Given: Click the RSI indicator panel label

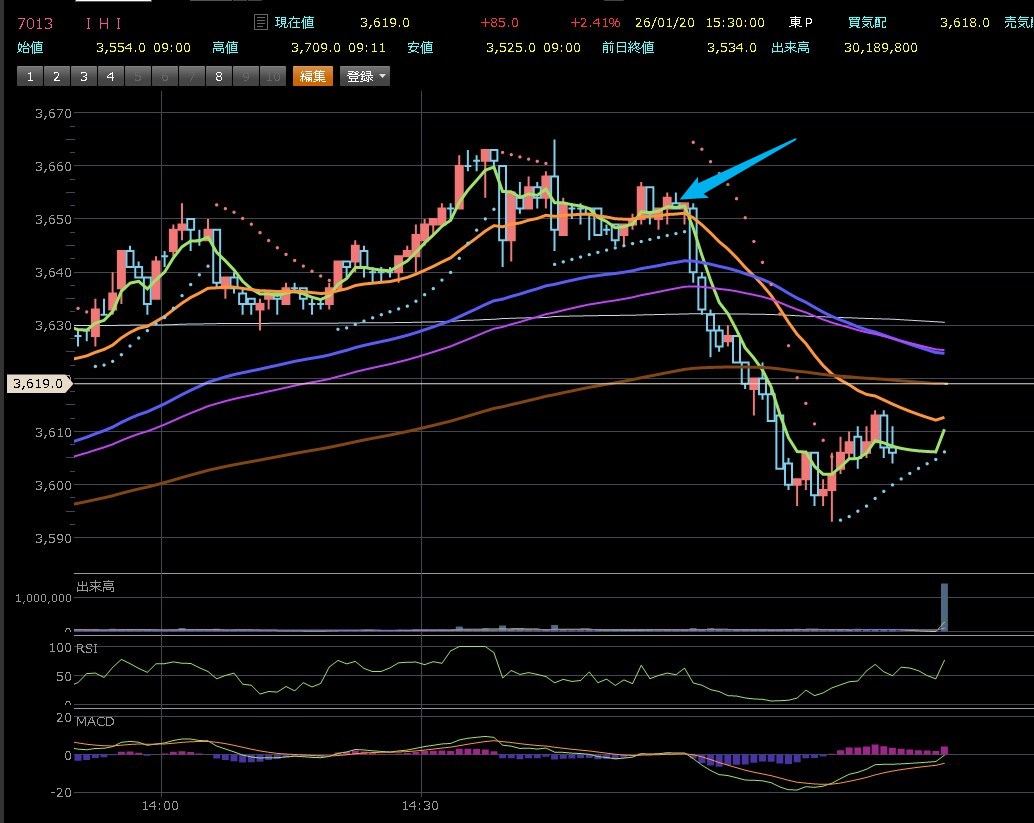Looking at the screenshot, I should (88, 648).
